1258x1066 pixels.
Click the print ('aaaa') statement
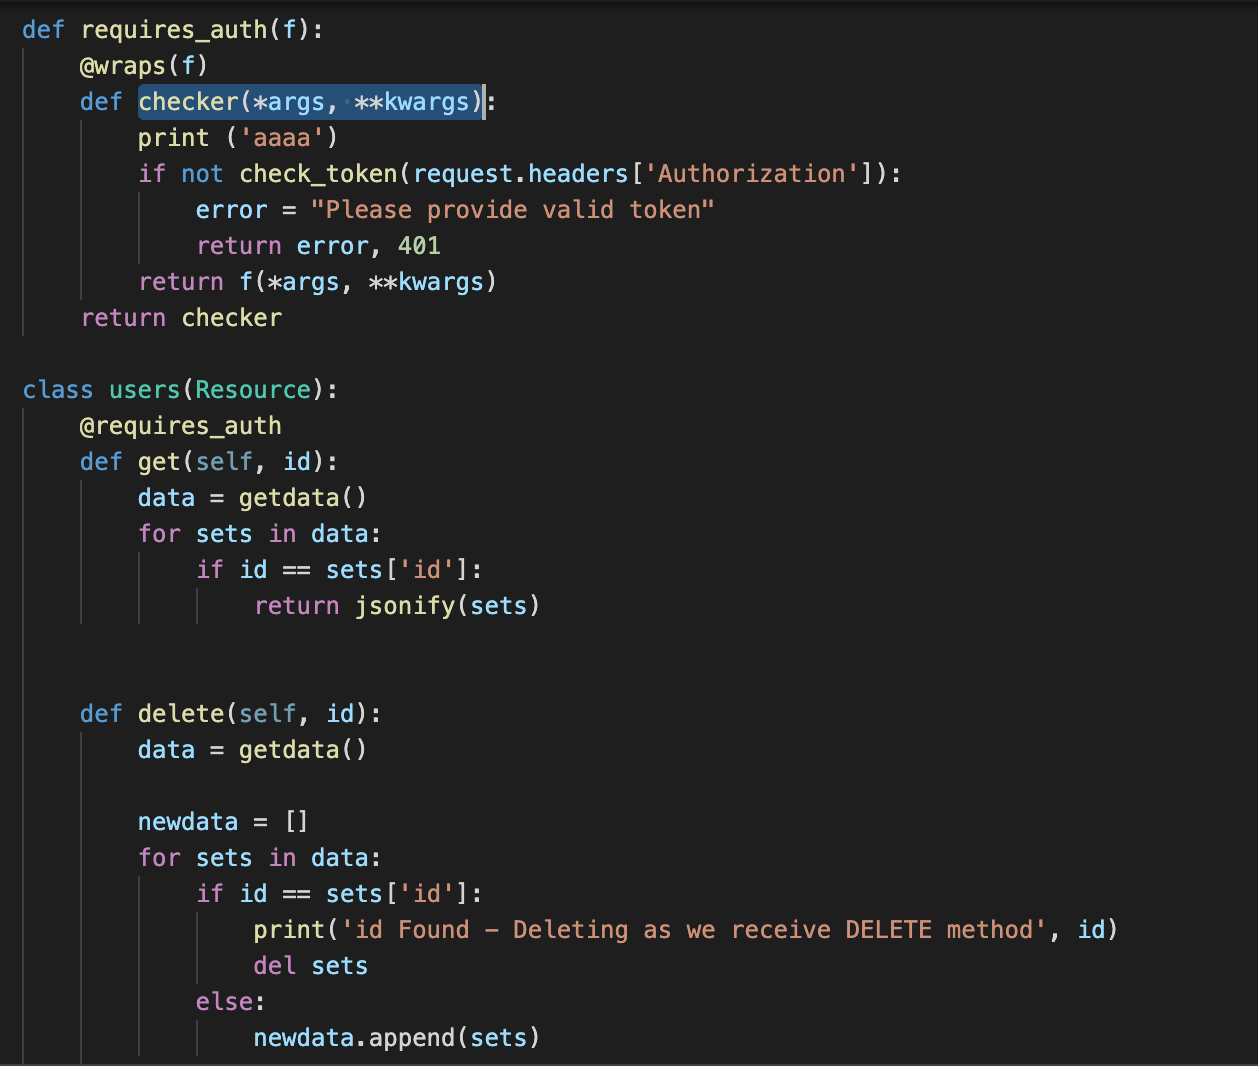[238, 138]
